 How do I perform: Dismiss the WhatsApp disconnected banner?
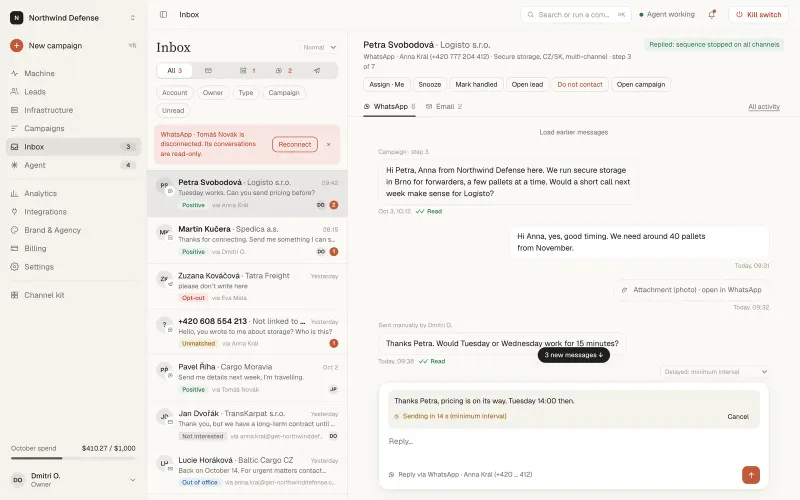[x=329, y=144]
